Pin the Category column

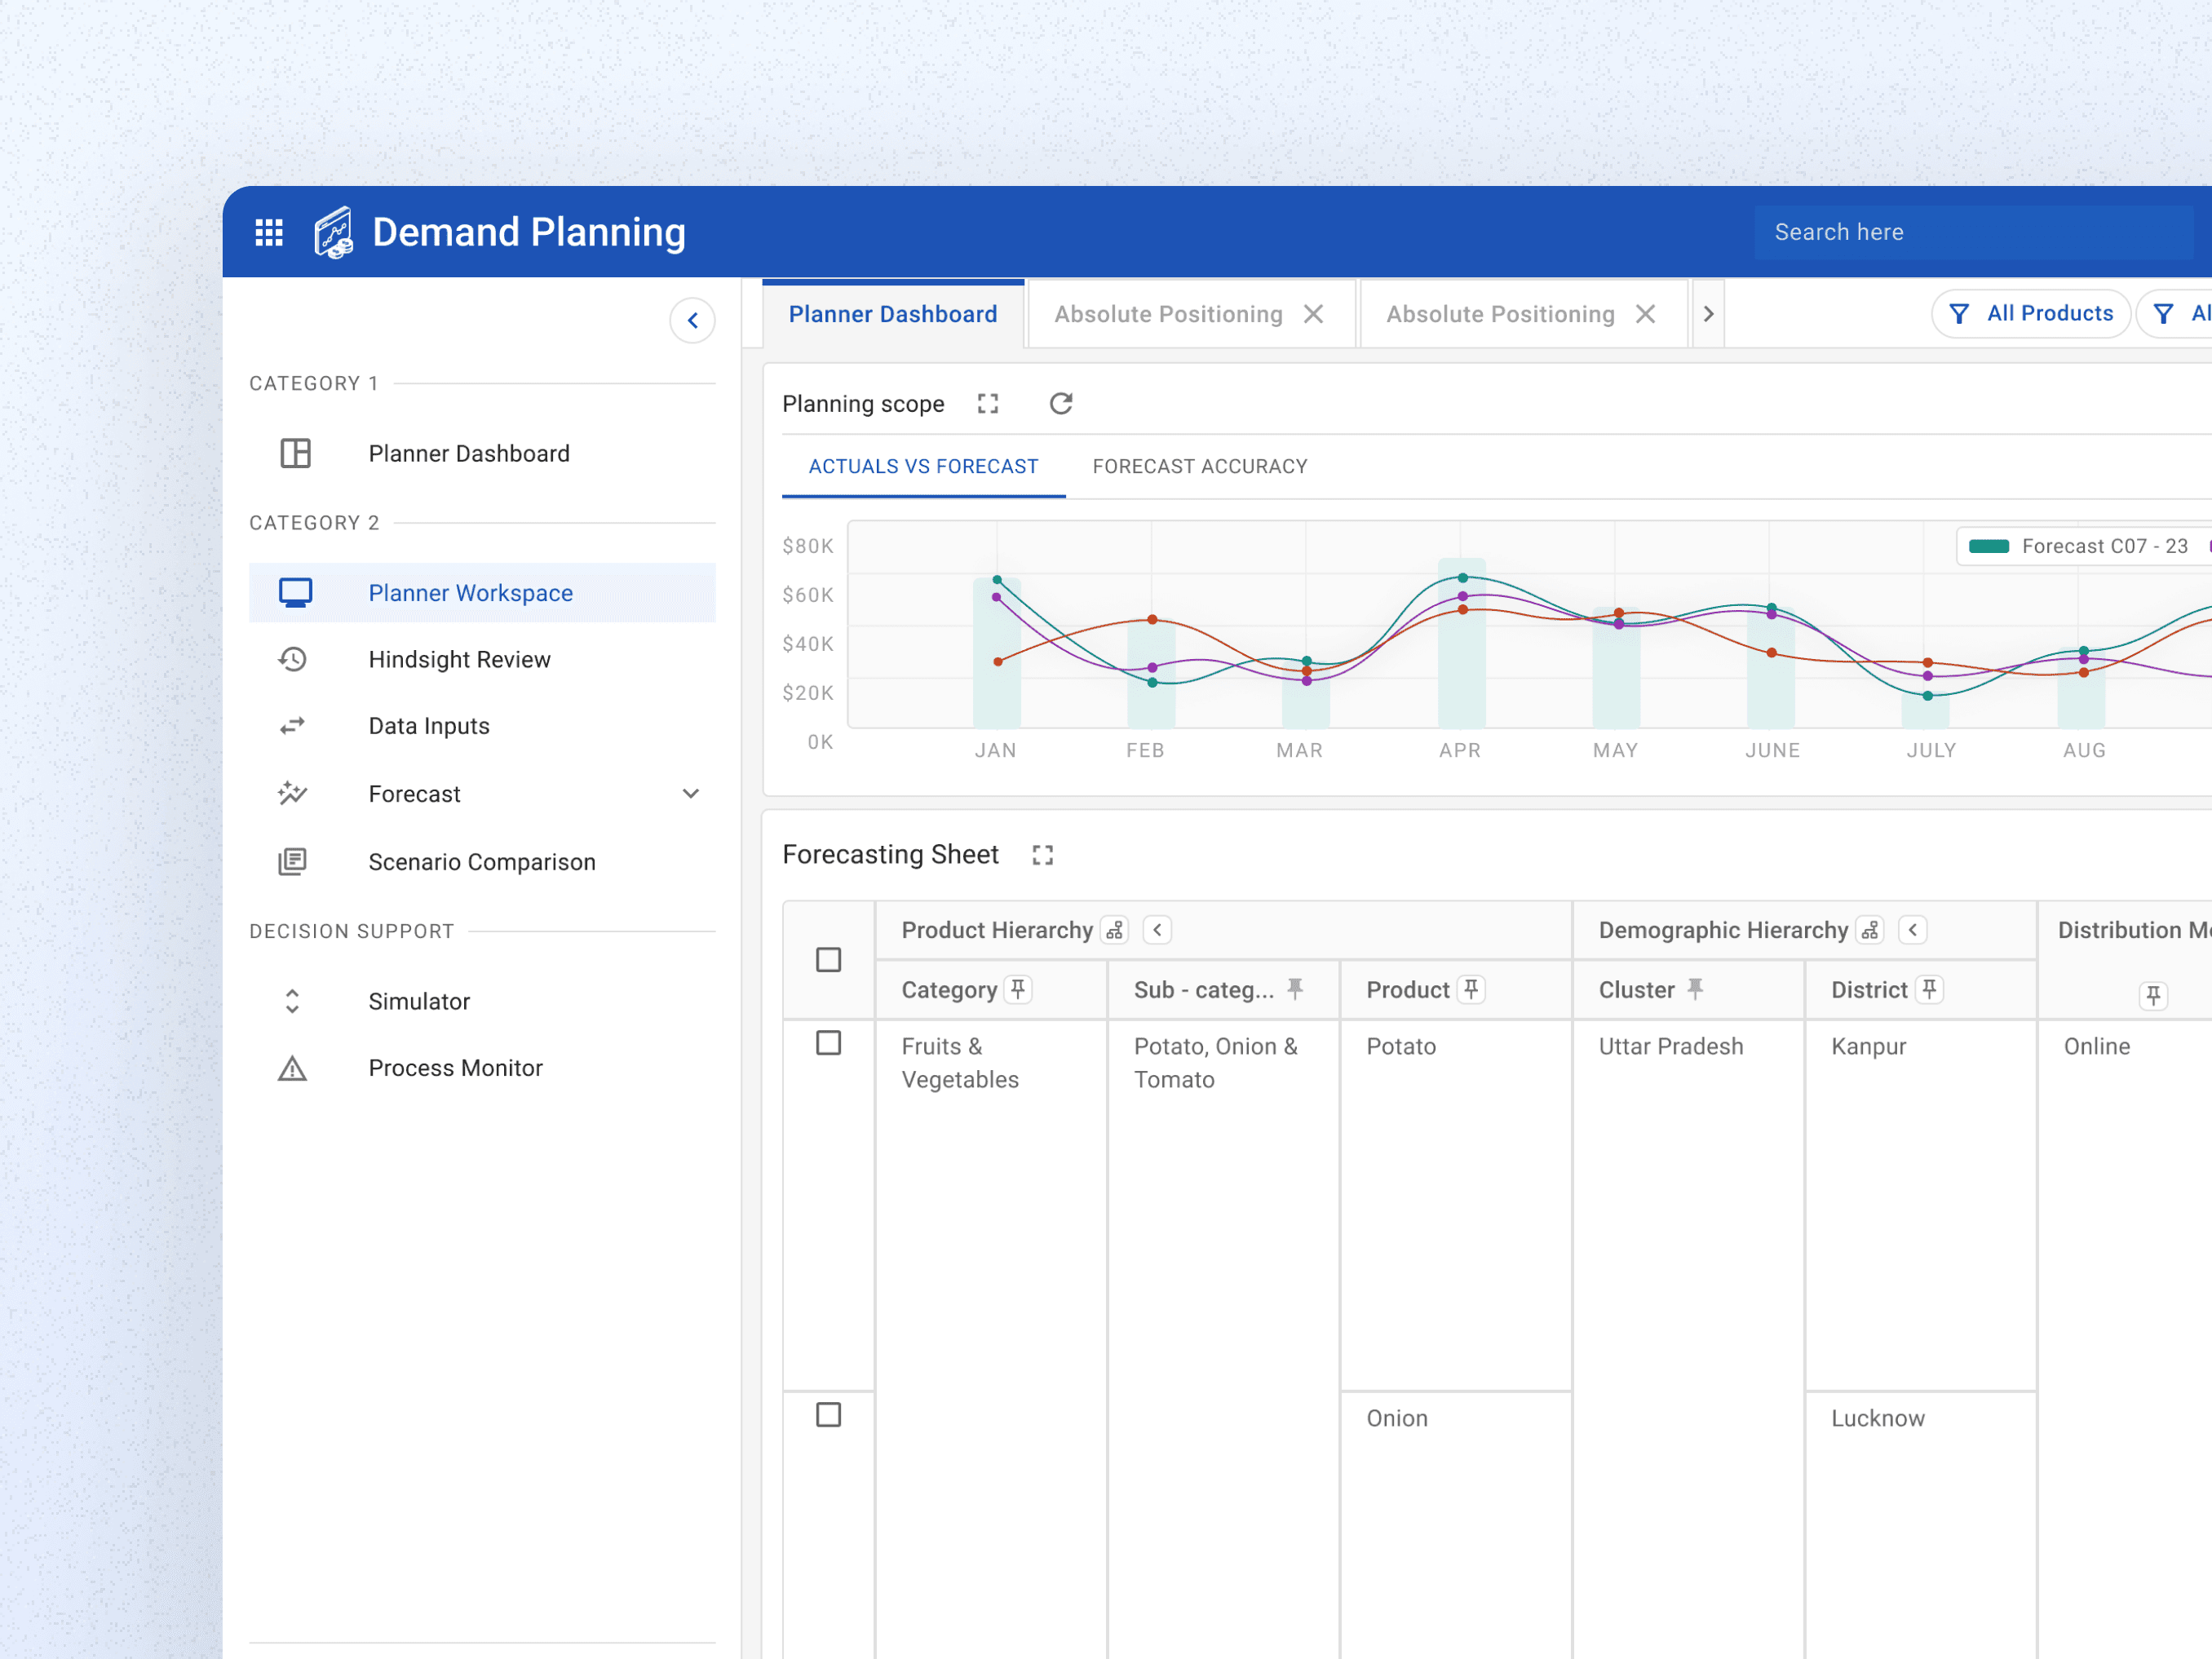click(x=1018, y=989)
